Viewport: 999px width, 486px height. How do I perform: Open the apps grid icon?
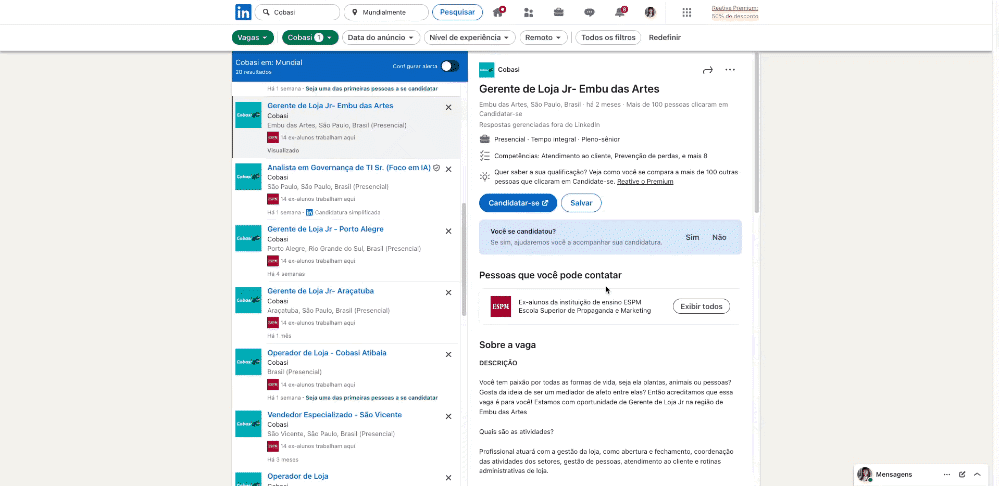point(686,12)
